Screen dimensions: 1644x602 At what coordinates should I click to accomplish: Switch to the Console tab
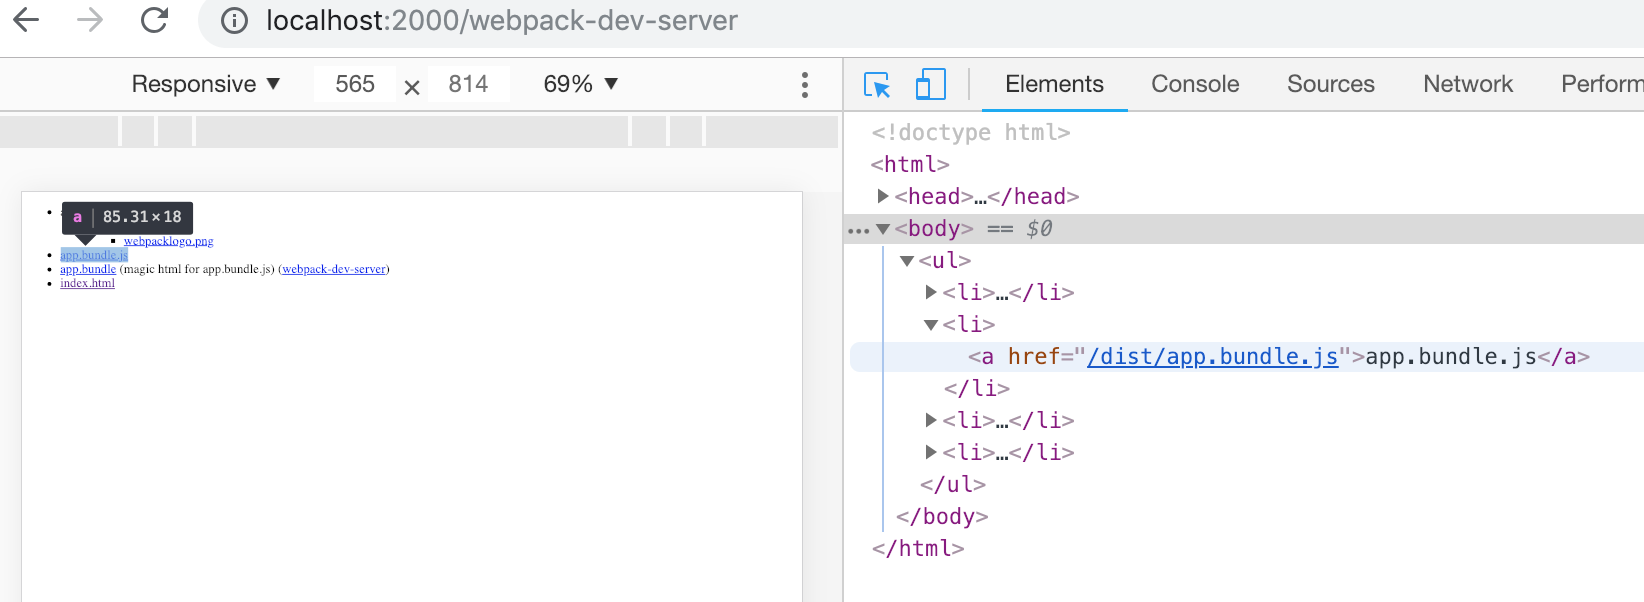pos(1195,84)
